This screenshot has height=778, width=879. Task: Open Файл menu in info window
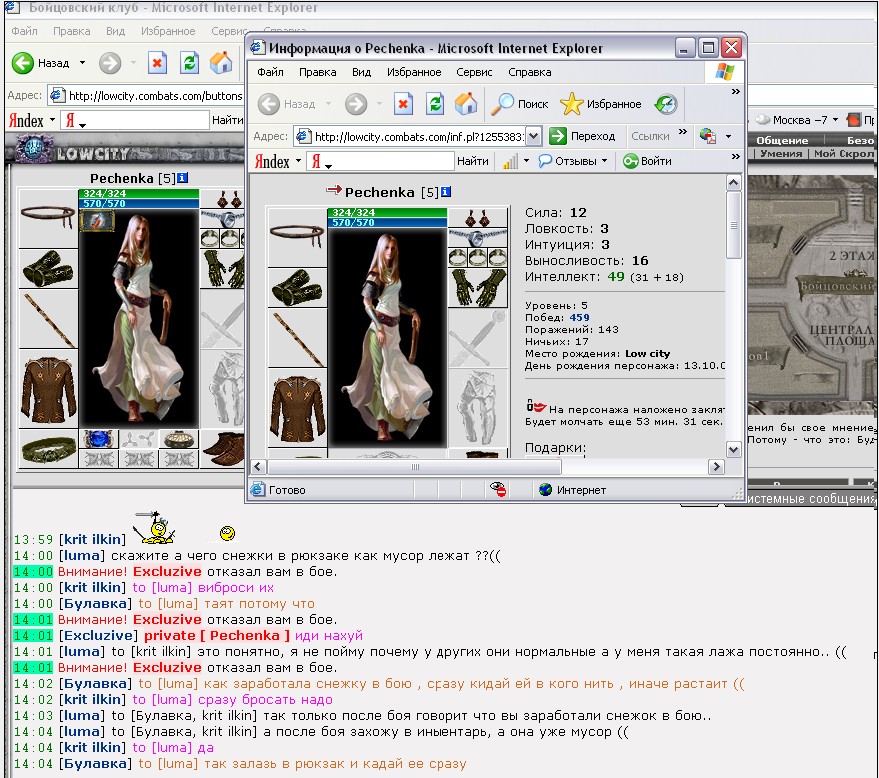[270, 72]
